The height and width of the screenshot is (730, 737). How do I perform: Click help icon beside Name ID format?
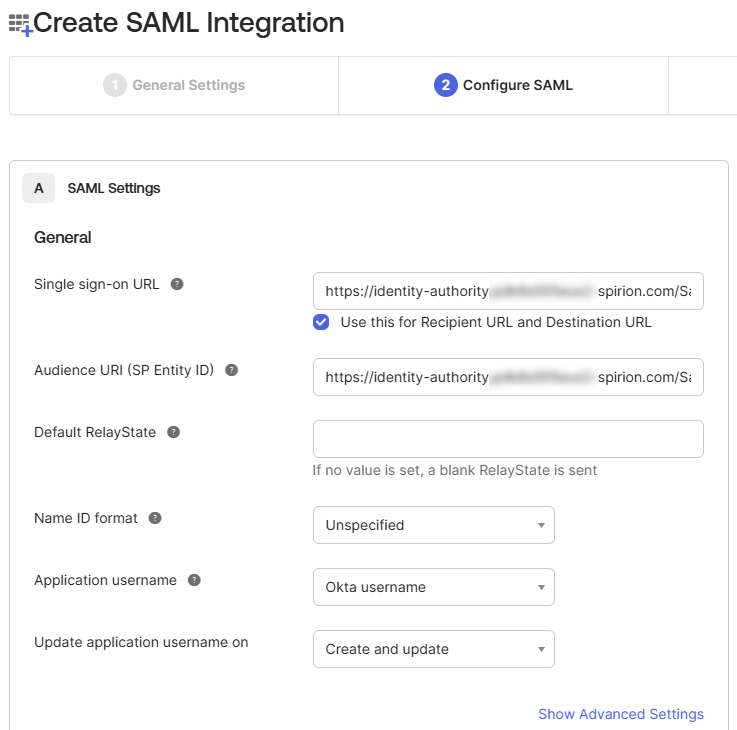pos(155,518)
